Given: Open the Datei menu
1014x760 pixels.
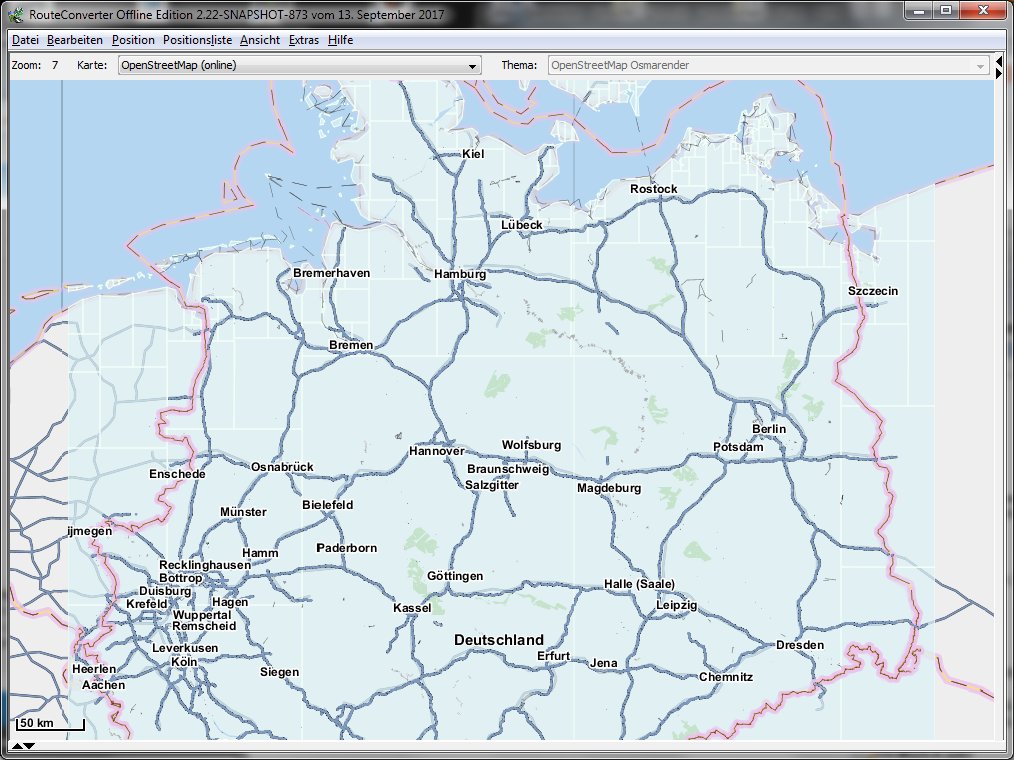Looking at the screenshot, I should [x=25, y=40].
